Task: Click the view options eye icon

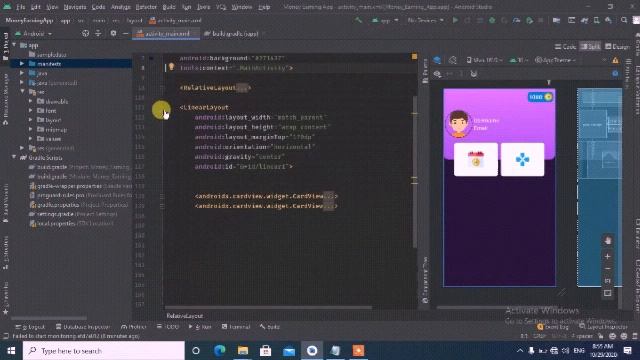Action: 437,74
